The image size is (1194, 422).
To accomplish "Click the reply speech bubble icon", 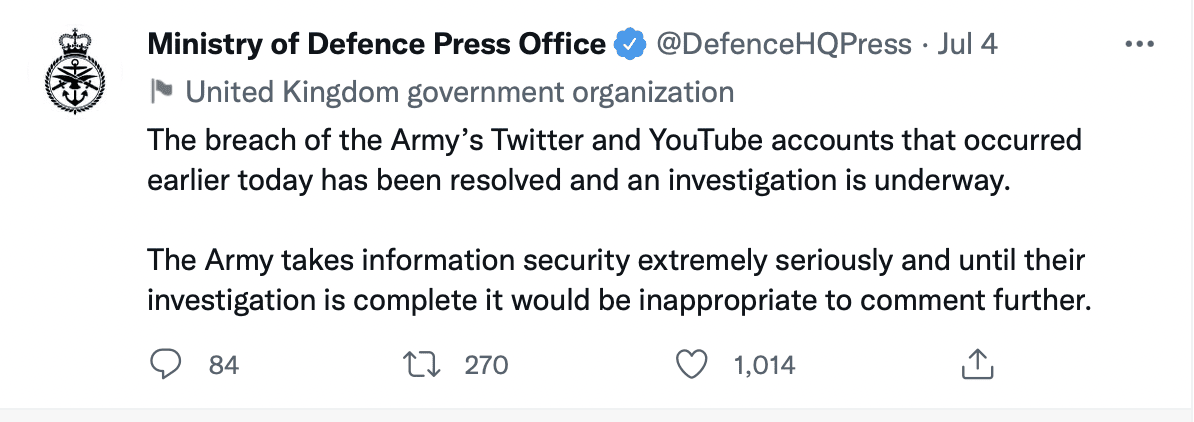I will [165, 365].
